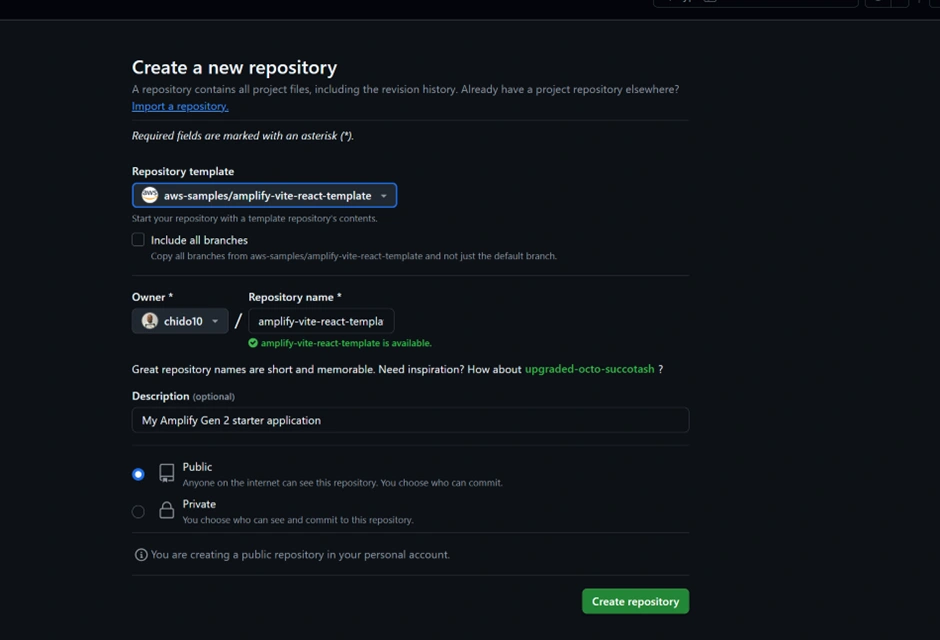This screenshot has height=640, width=940.
Task: Open the Owner dropdown arrow next to chido10
Action: 215,322
